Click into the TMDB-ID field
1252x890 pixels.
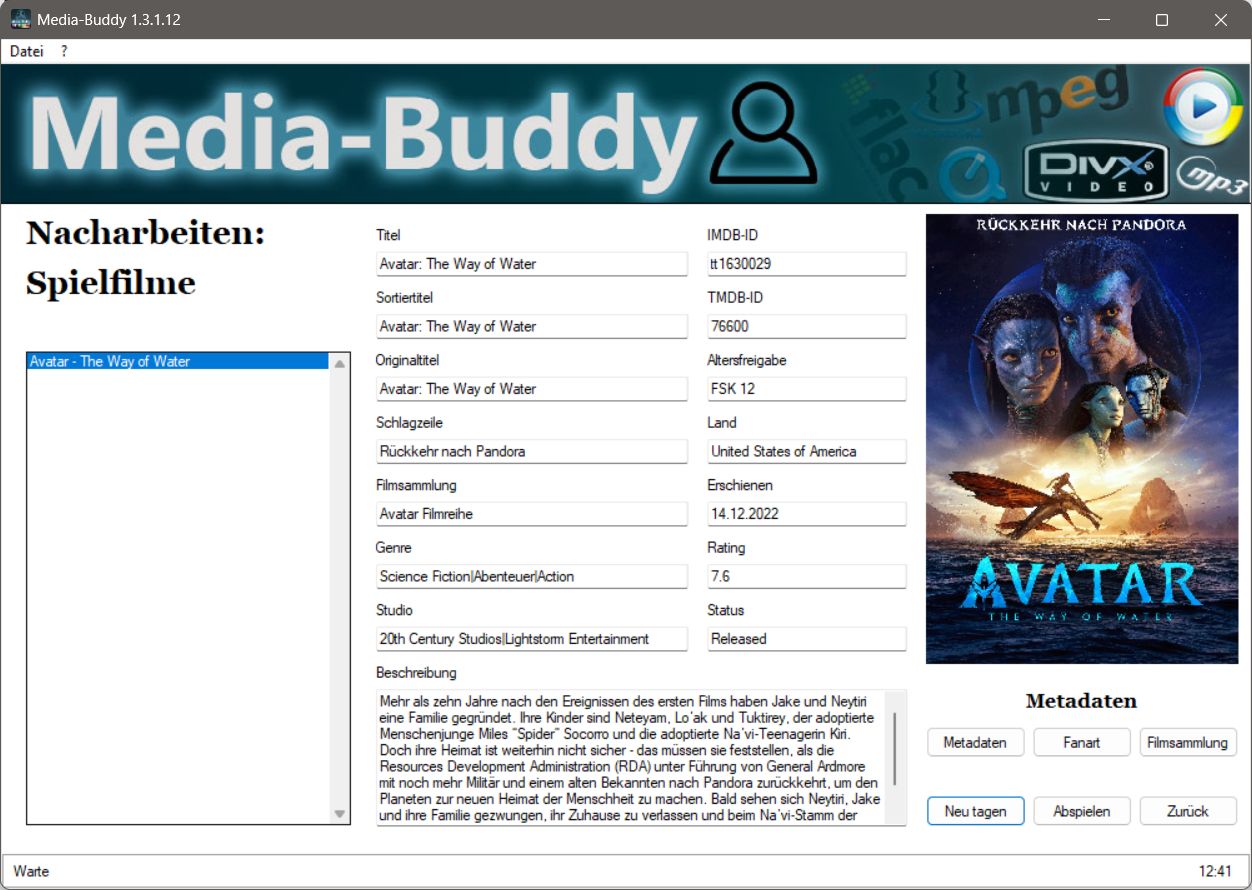pos(807,326)
